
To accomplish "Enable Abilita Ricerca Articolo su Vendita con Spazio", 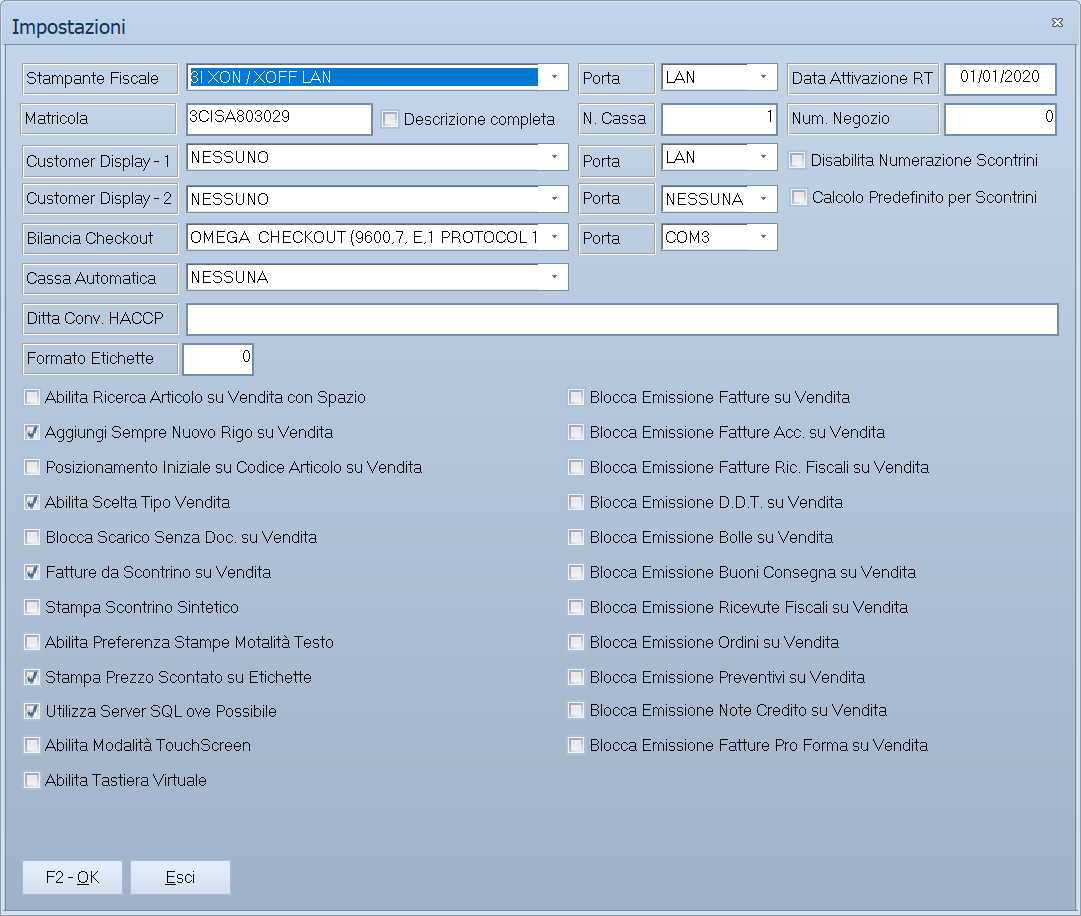I will pyautogui.click(x=32, y=397).
